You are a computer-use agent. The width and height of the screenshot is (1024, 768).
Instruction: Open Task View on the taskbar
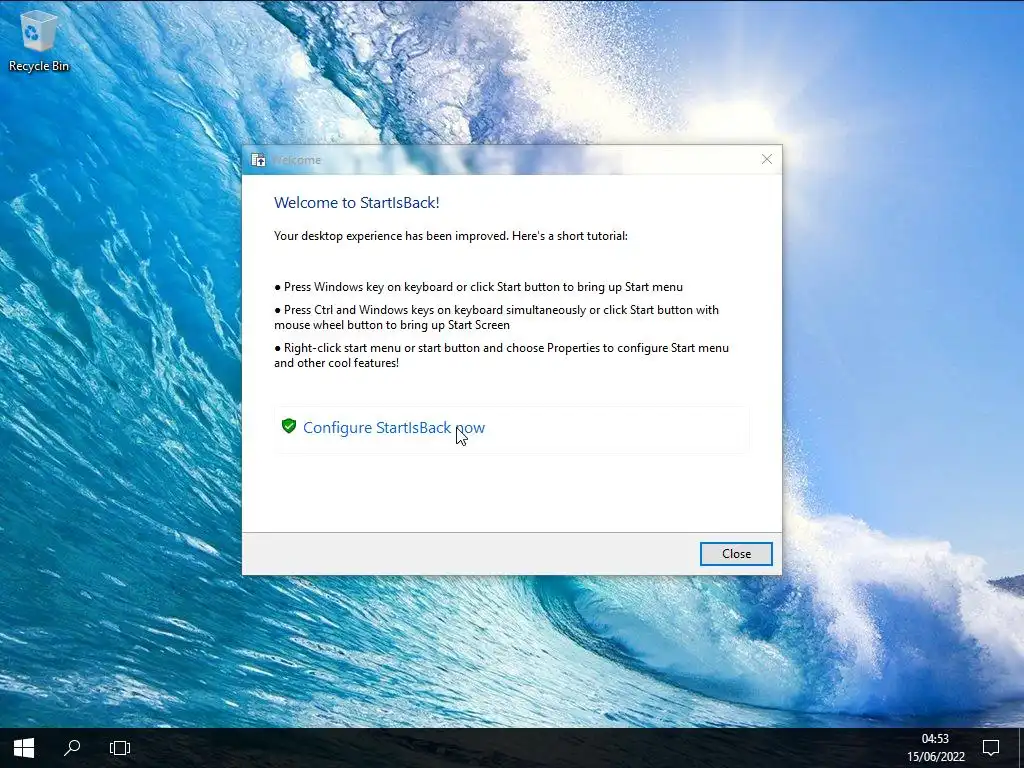click(x=120, y=748)
